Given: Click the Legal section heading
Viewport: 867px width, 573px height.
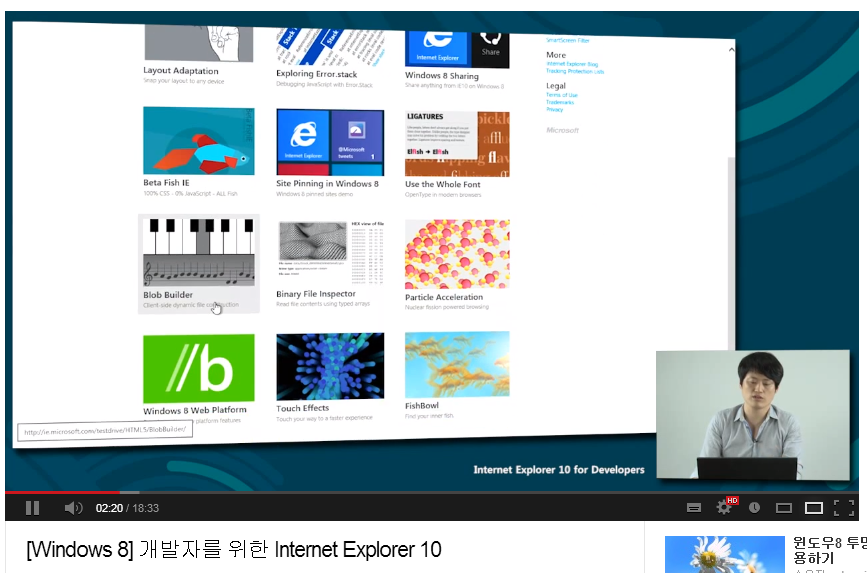Looking at the screenshot, I should pyautogui.click(x=556, y=86).
